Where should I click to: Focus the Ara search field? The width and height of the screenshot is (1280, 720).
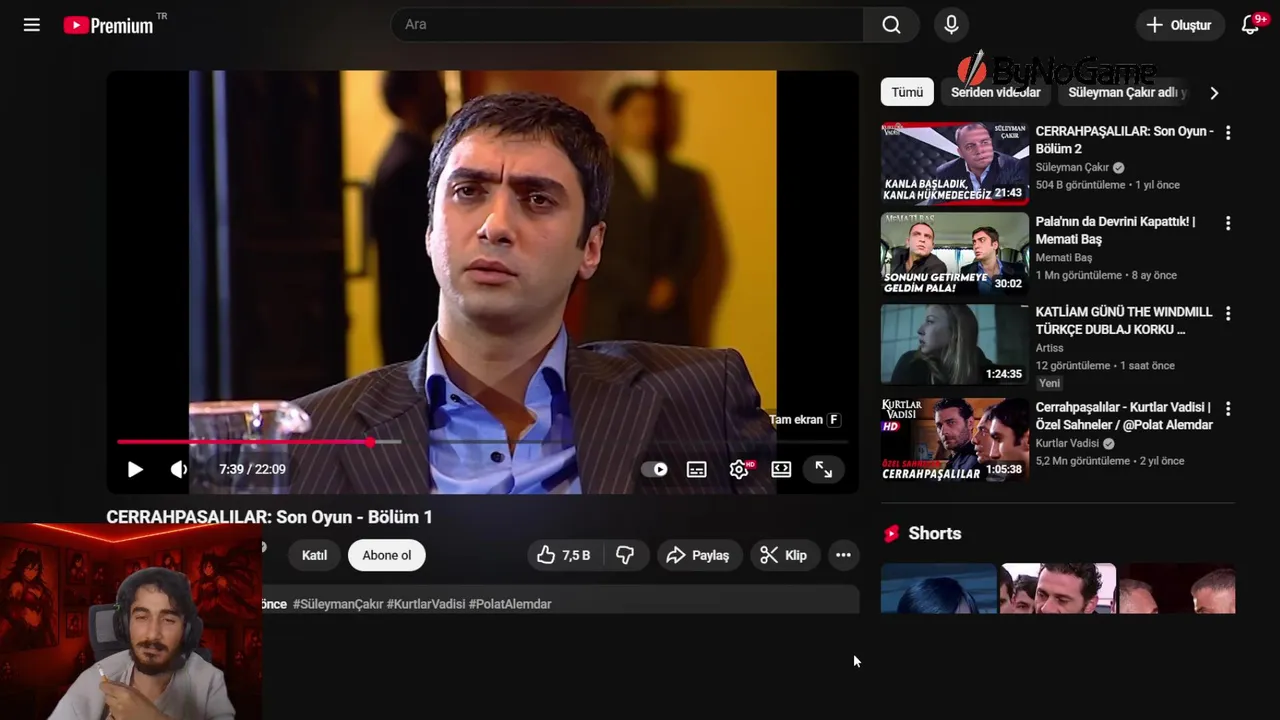[628, 25]
